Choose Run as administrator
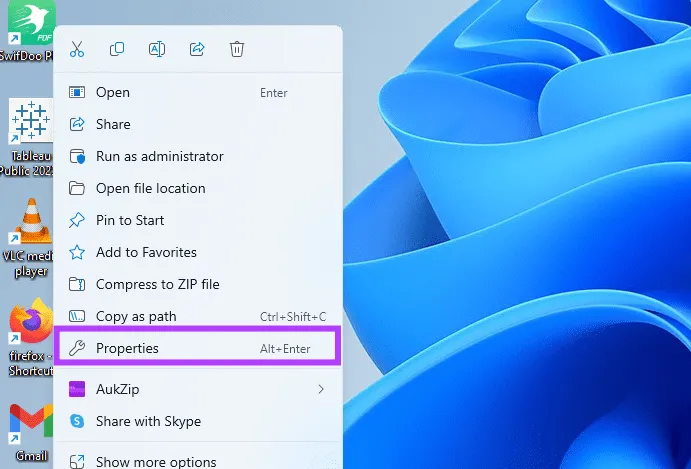 [x=159, y=157]
